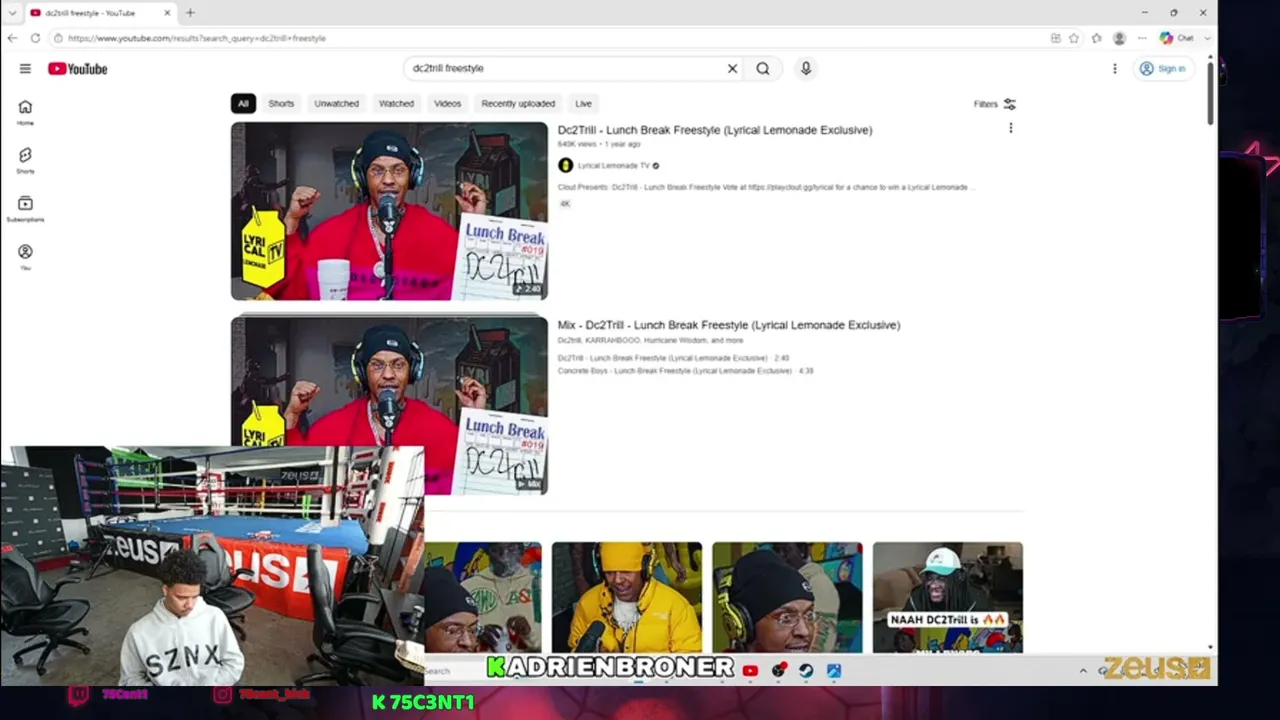Bookmark this page with the star icon
The height and width of the screenshot is (720, 1280).
point(1074,38)
